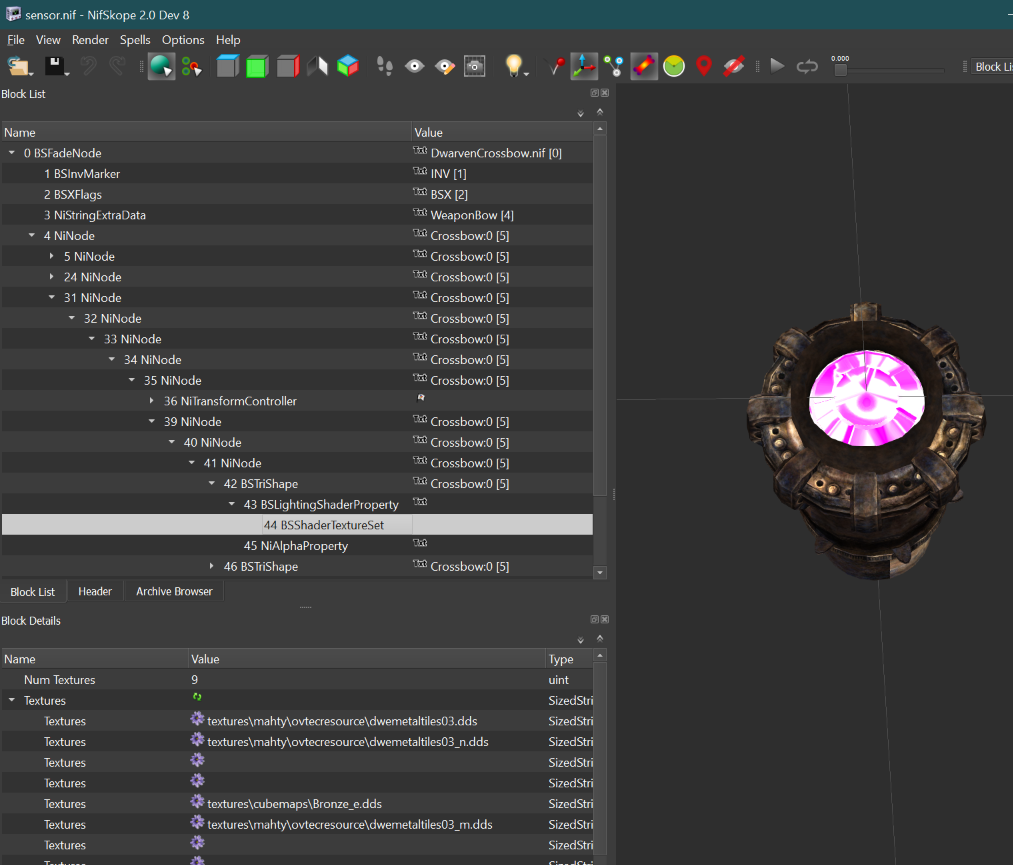The image size is (1013, 865).
Task: Toggle the plain eye visibility icon
Action: point(414,67)
